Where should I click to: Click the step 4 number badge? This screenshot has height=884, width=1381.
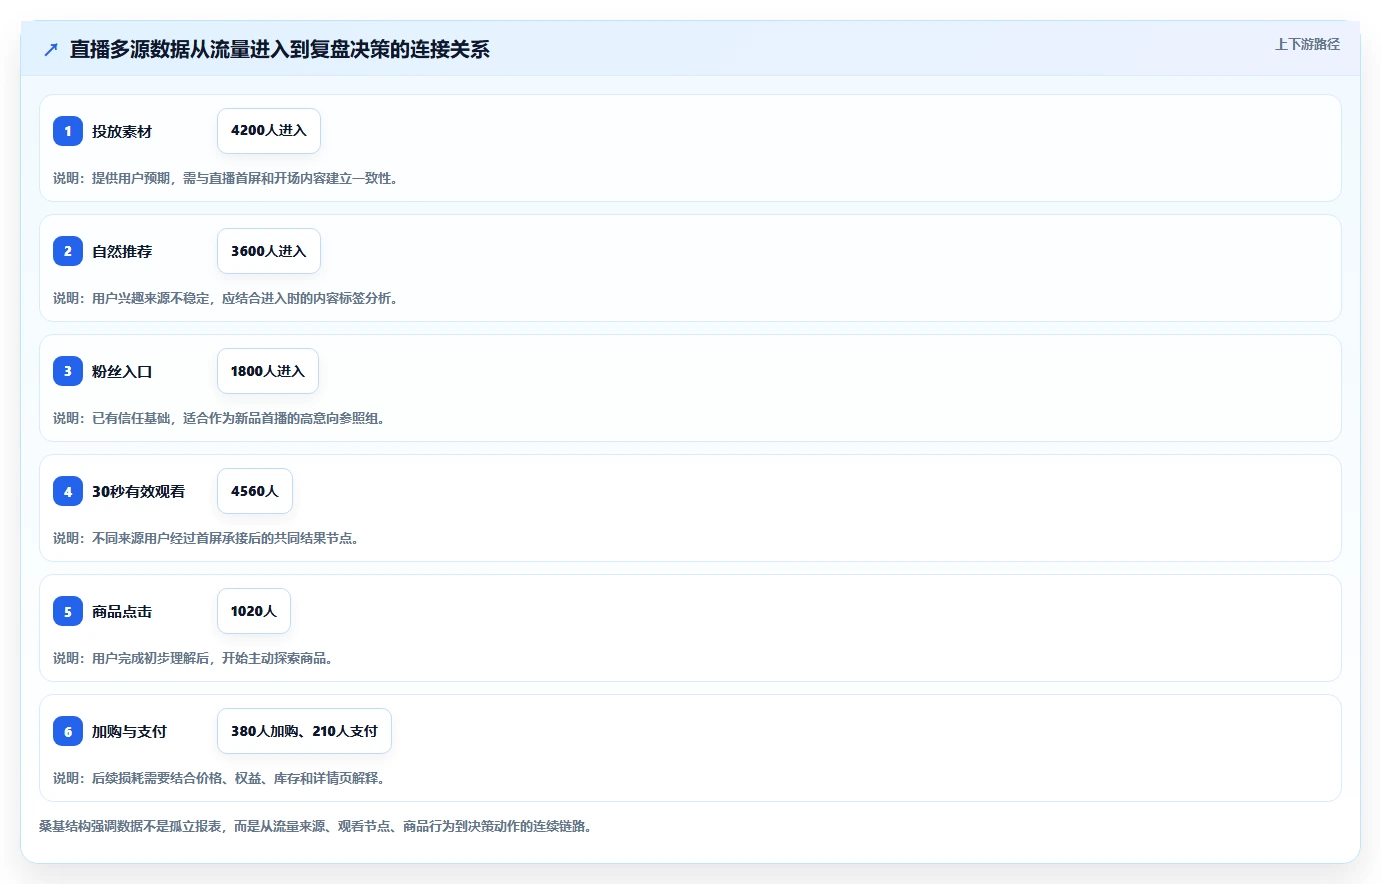(68, 491)
